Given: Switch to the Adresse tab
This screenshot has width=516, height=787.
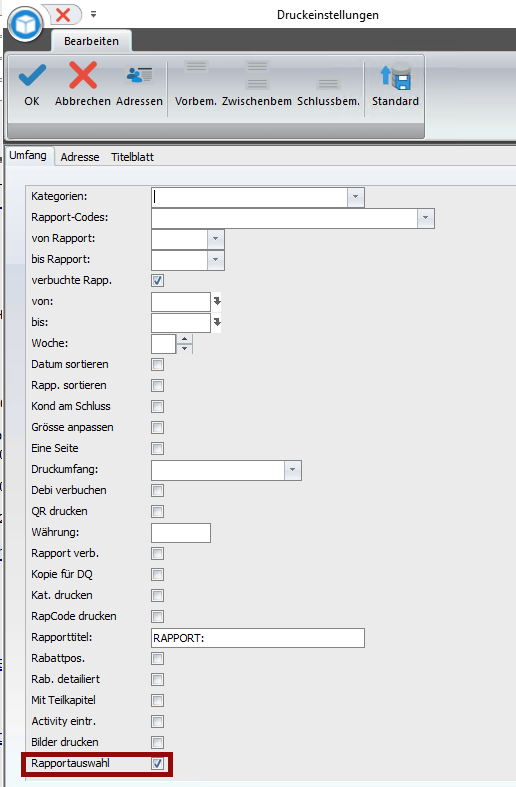Looking at the screenshot, I should click(x=80, y=157).
